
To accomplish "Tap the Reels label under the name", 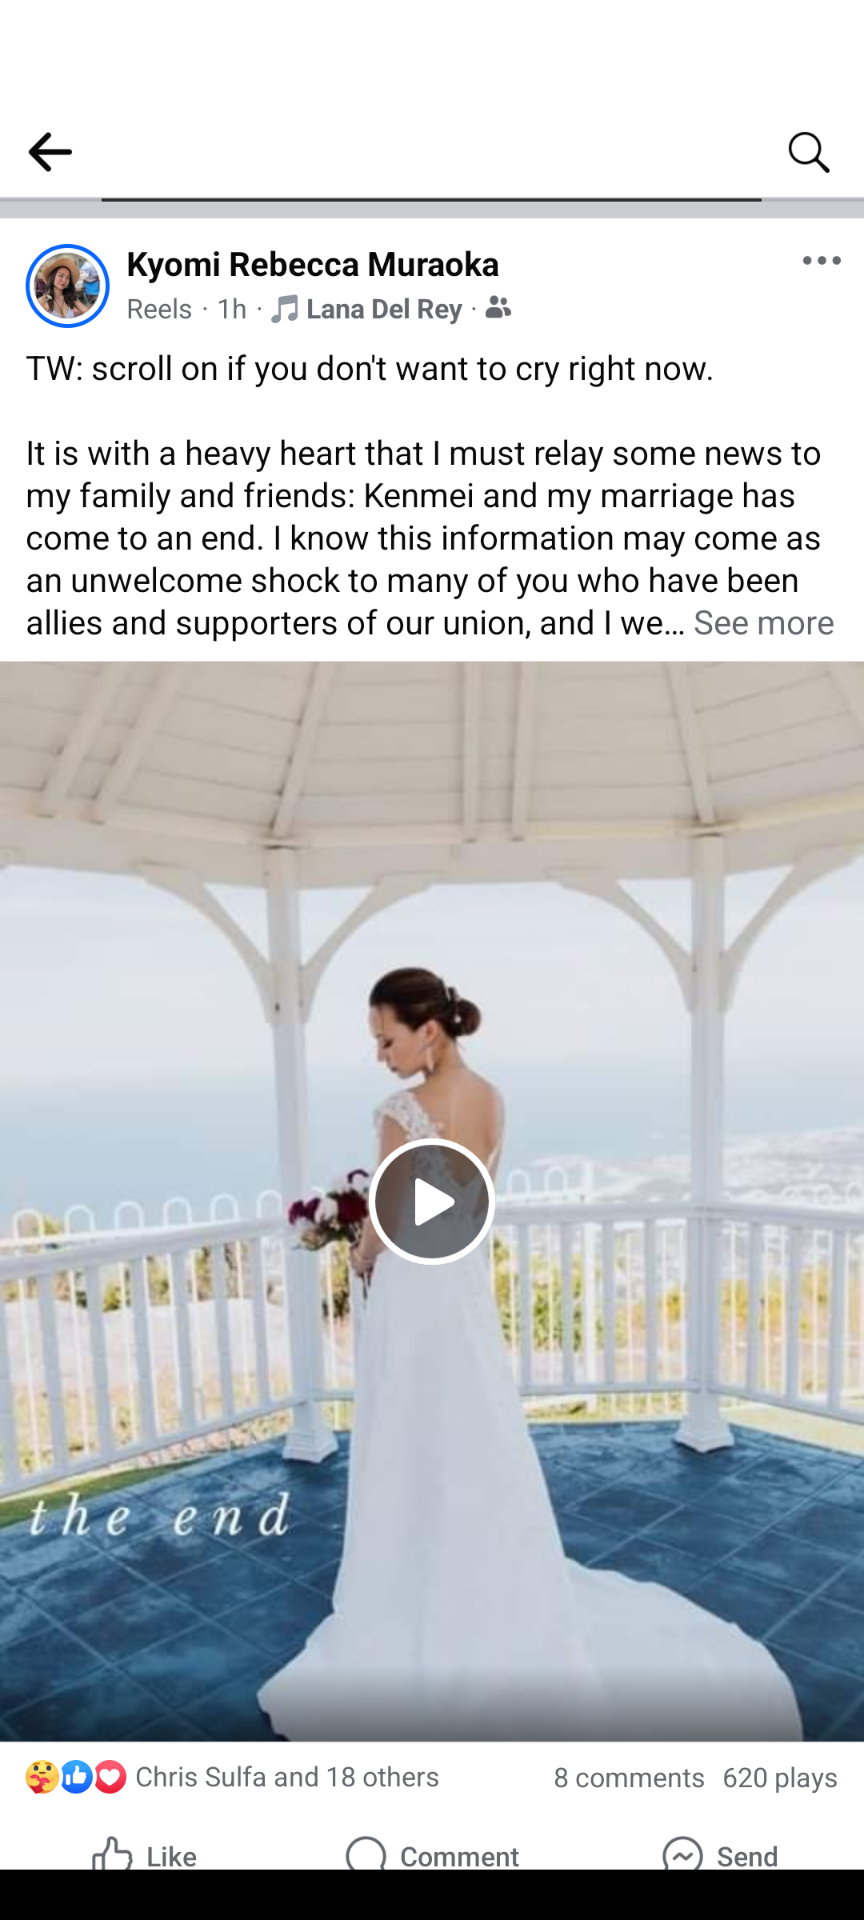I will pos(159,309).
